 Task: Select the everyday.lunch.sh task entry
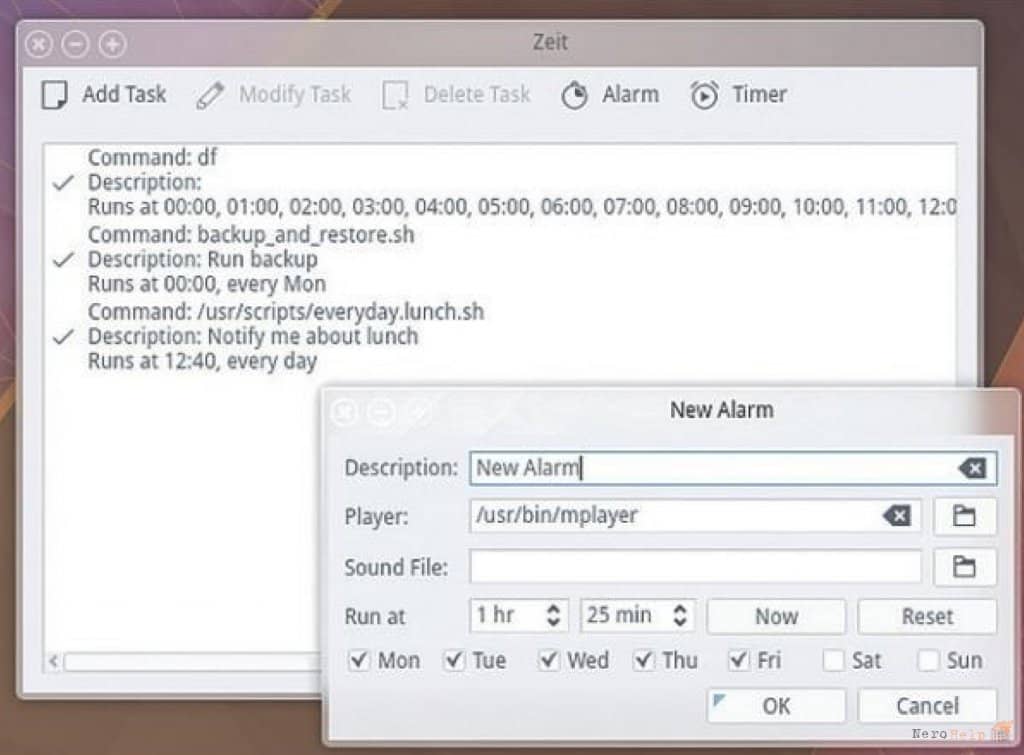[x=286, y=336]
